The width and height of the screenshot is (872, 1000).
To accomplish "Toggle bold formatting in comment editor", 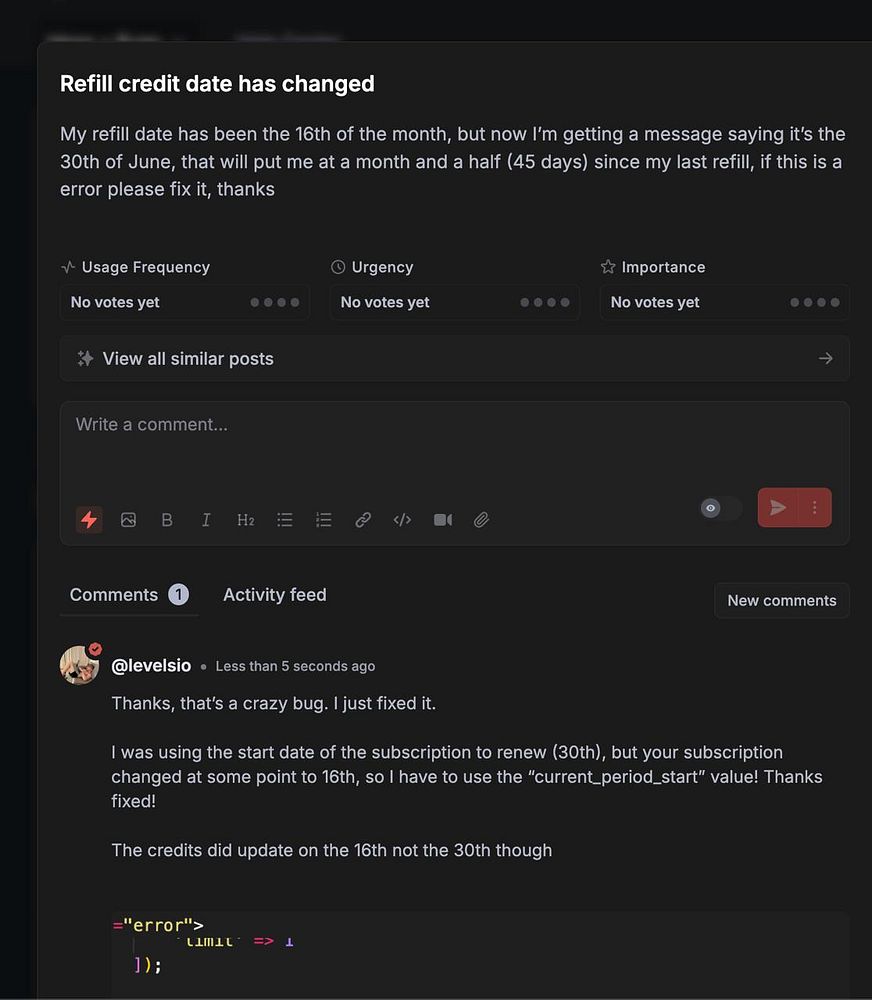I will click(x=167, y=520).
